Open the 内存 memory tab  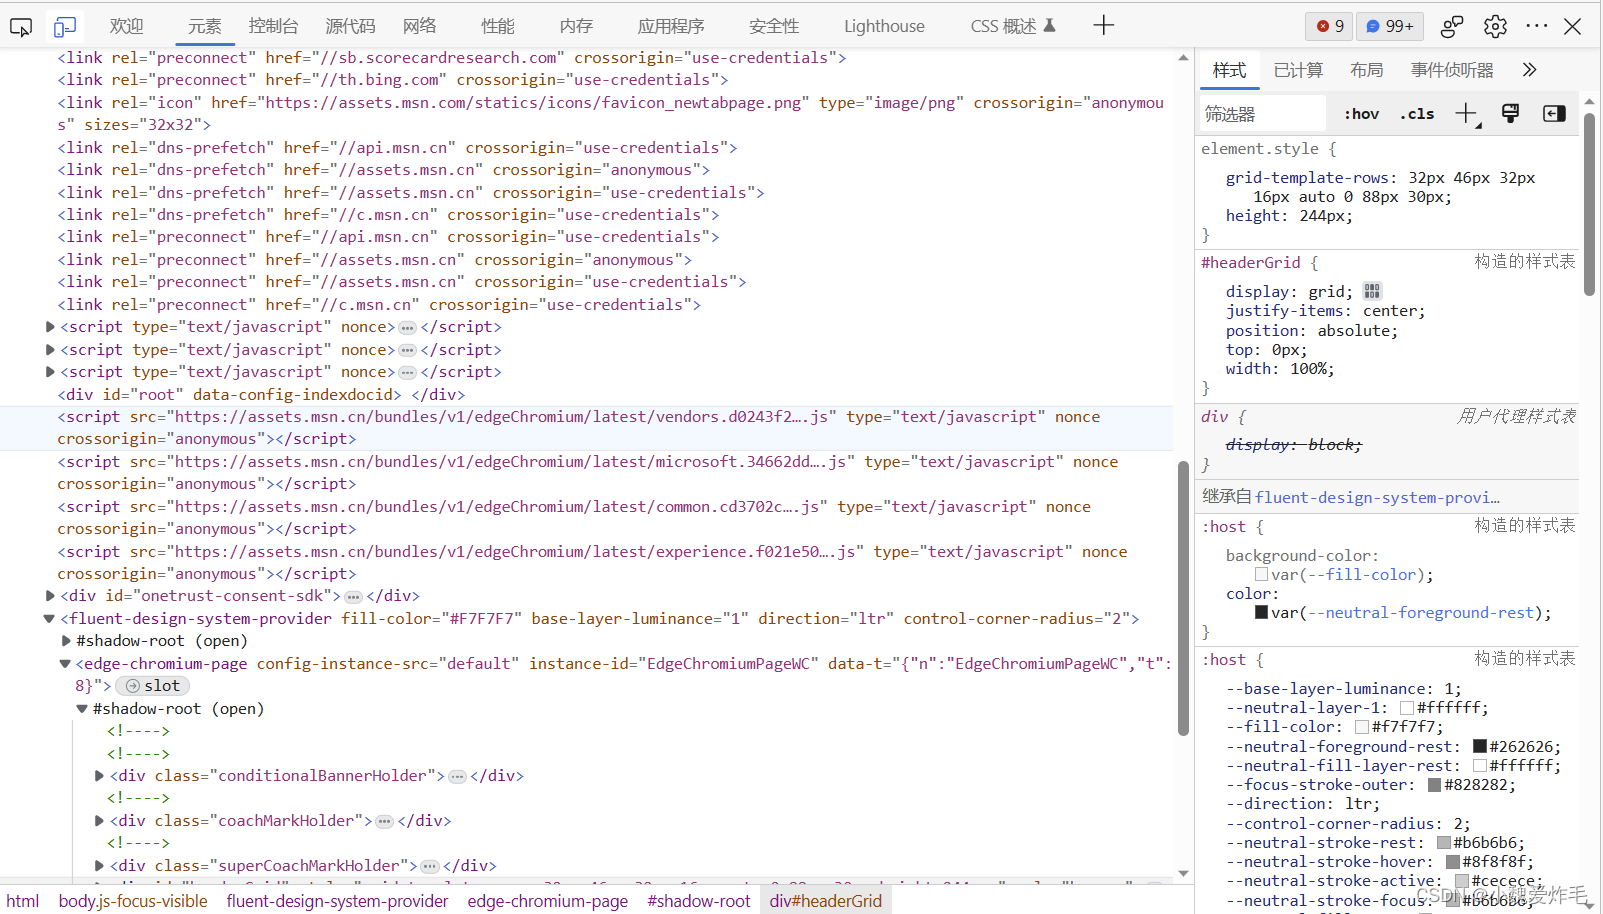(576, 27)
